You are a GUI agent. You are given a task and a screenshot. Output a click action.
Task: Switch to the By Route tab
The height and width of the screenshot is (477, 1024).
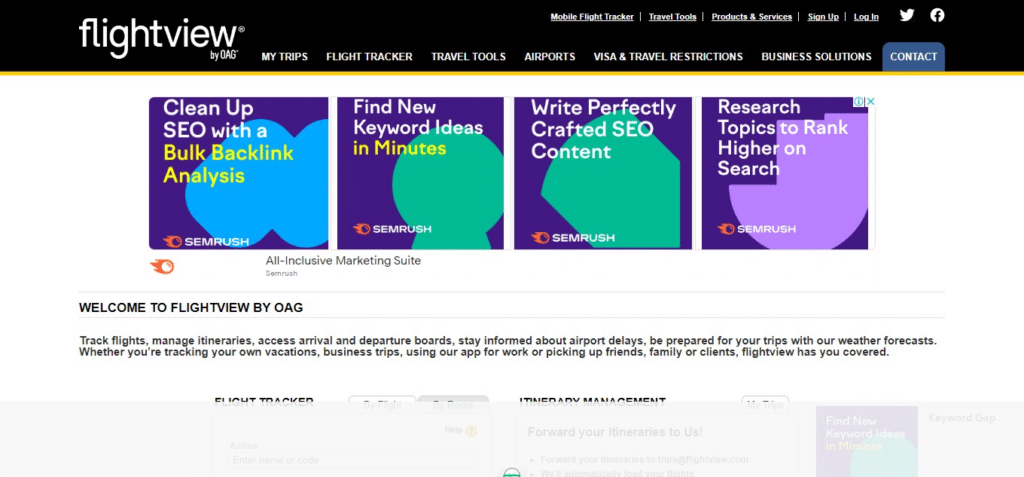[453, 404]
